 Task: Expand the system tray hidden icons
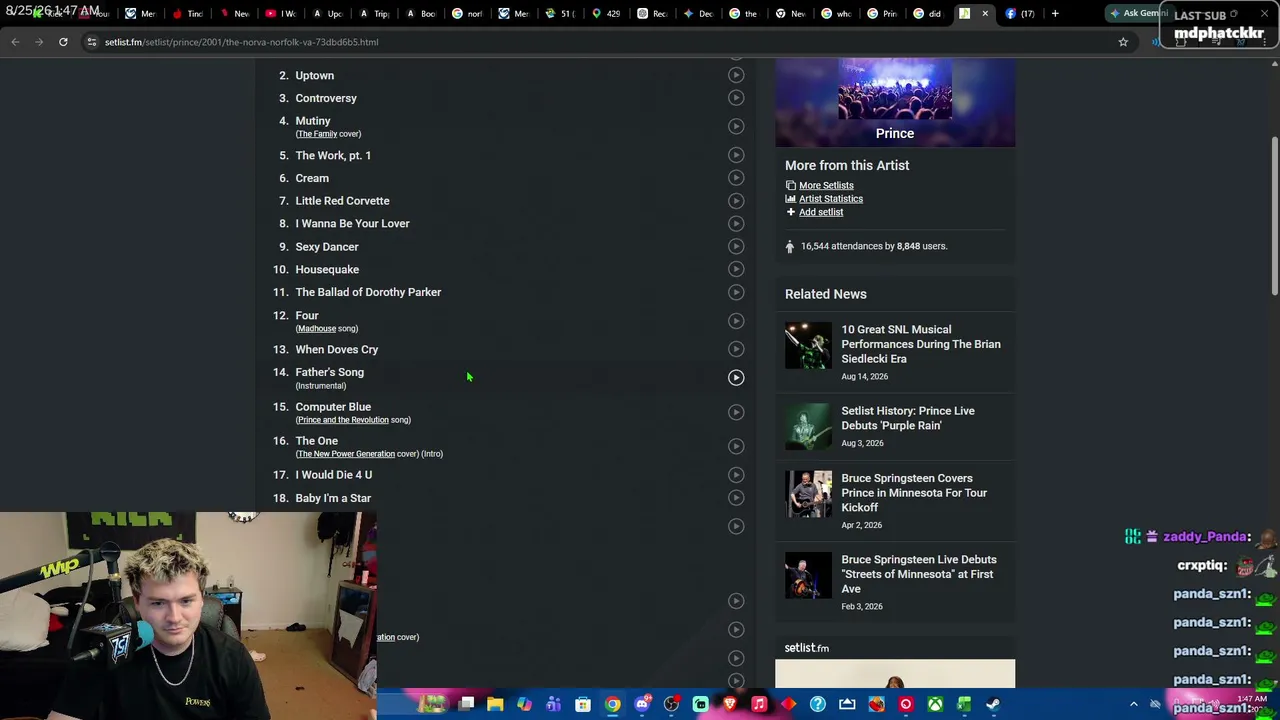[x=1134, y=704]
